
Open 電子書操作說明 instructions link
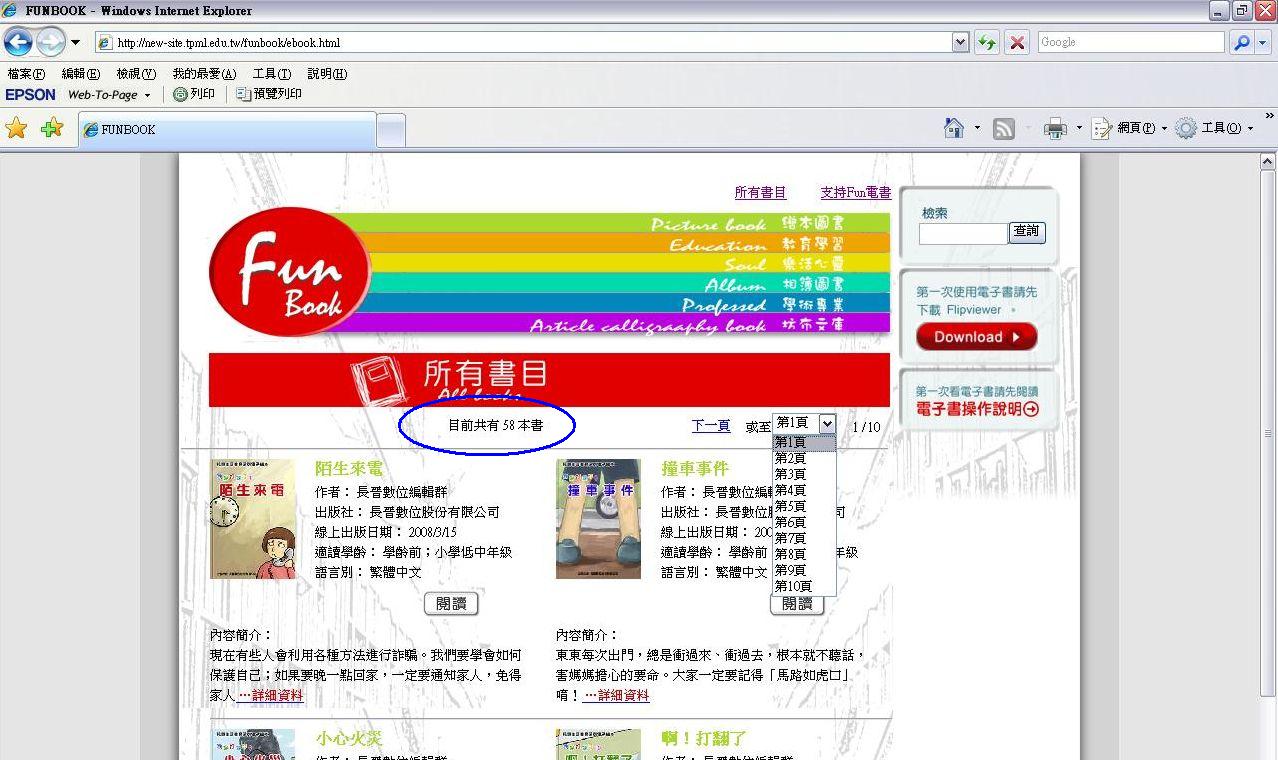click(977, 409)
